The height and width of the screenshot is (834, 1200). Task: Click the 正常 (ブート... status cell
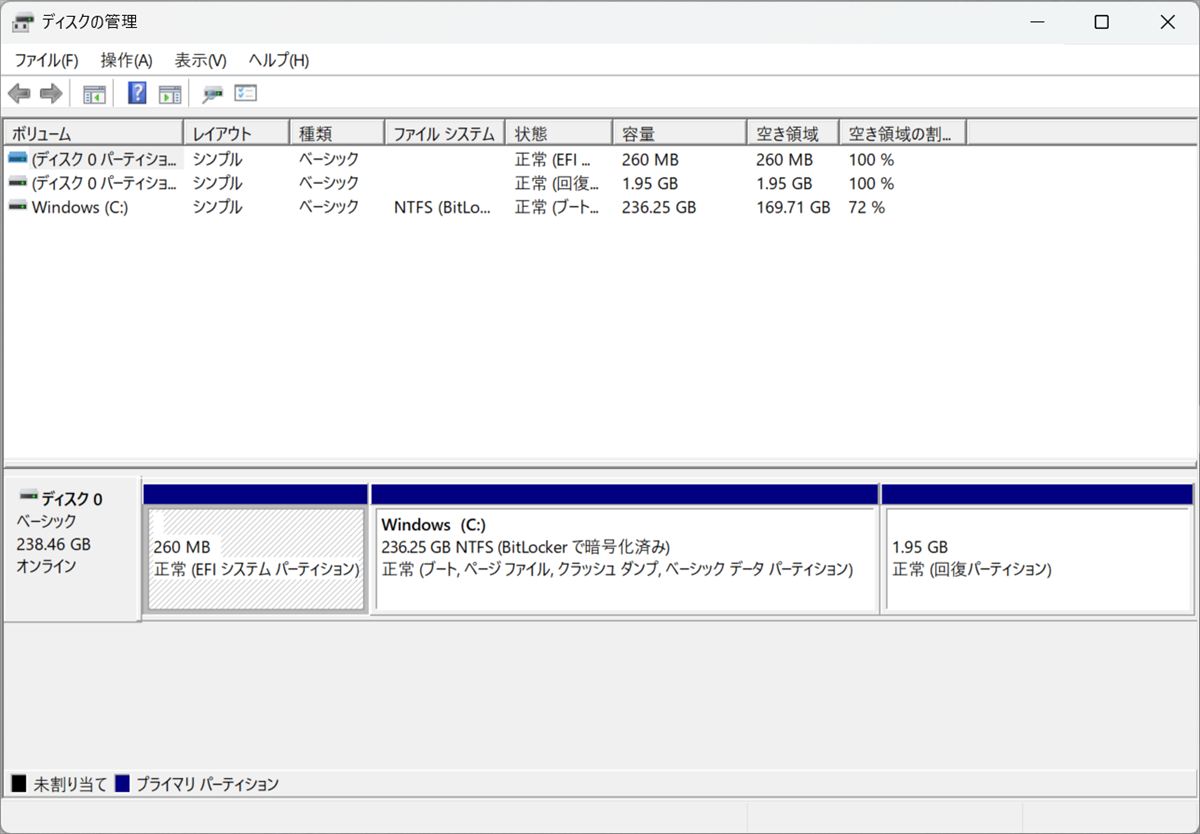(x=557, y=207)
